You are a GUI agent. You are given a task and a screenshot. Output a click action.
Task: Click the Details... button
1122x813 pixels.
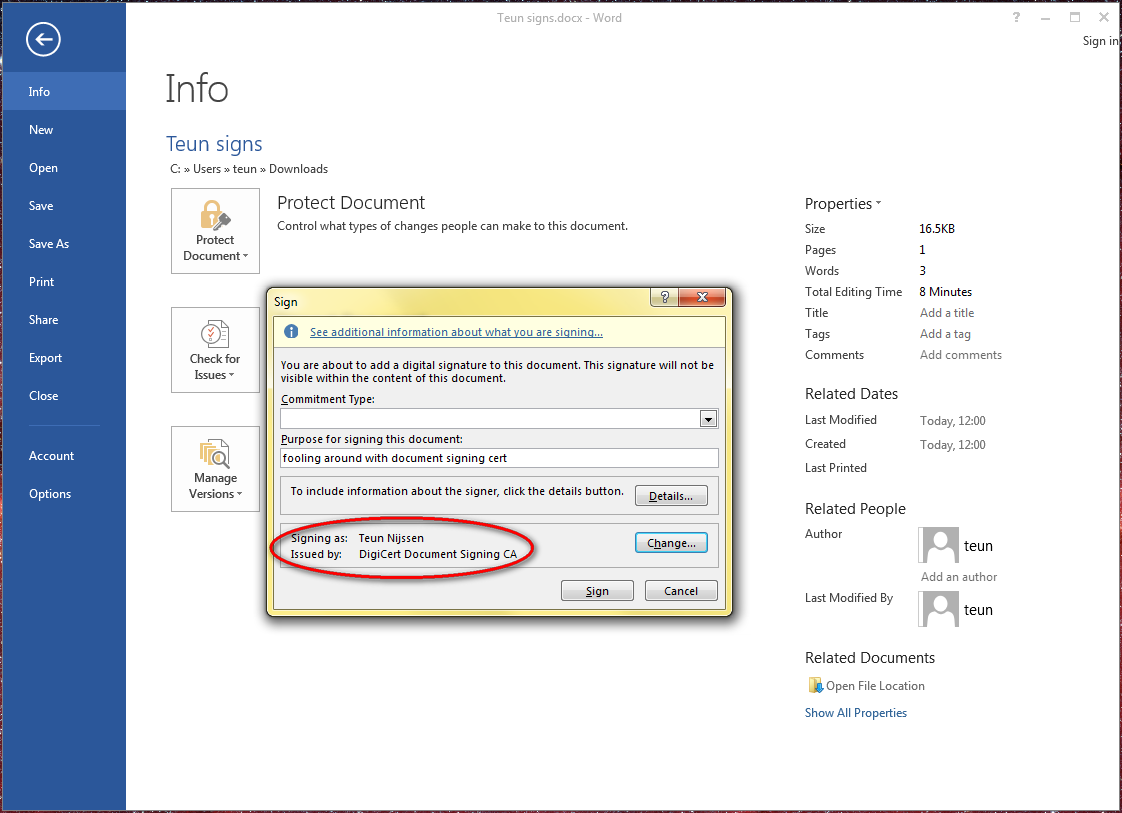pyautogui.click(x=671, y=496)
